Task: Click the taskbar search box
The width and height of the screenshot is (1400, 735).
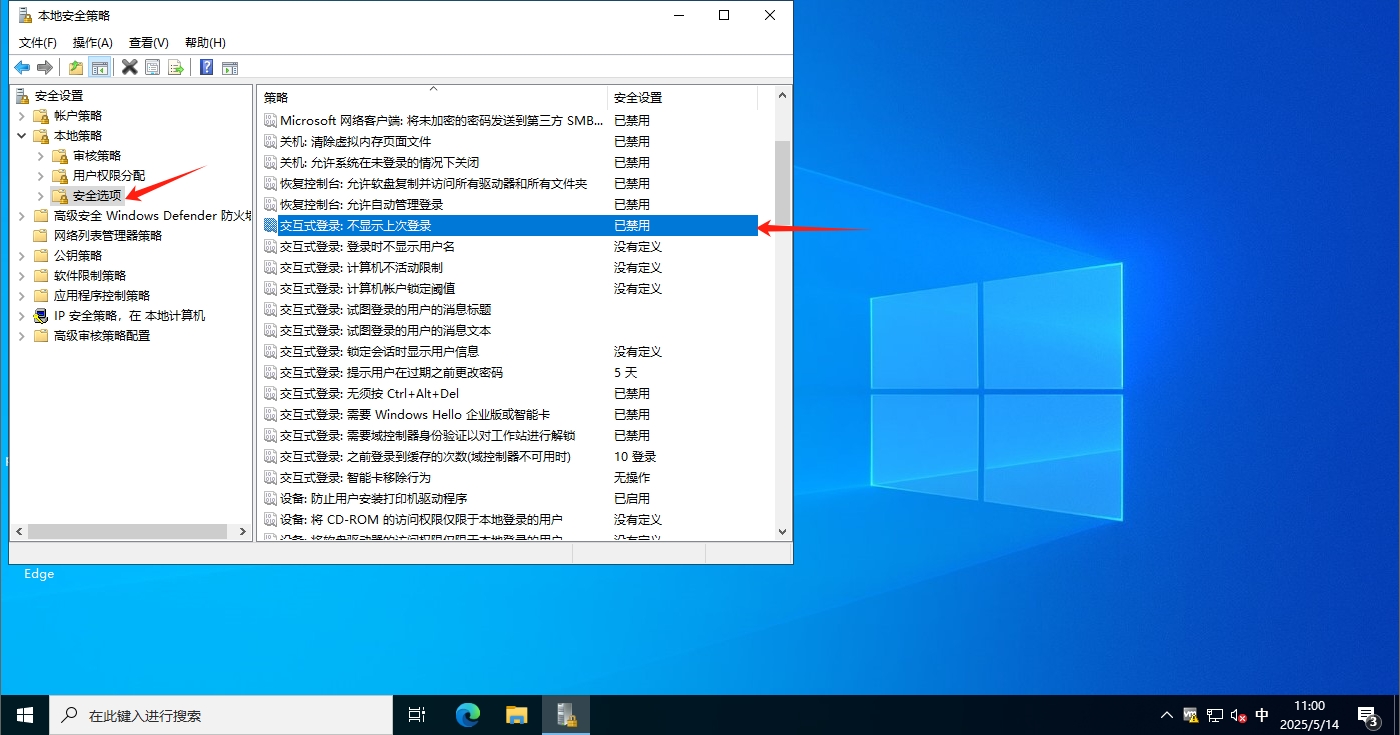Action: [x=221, y=715]
